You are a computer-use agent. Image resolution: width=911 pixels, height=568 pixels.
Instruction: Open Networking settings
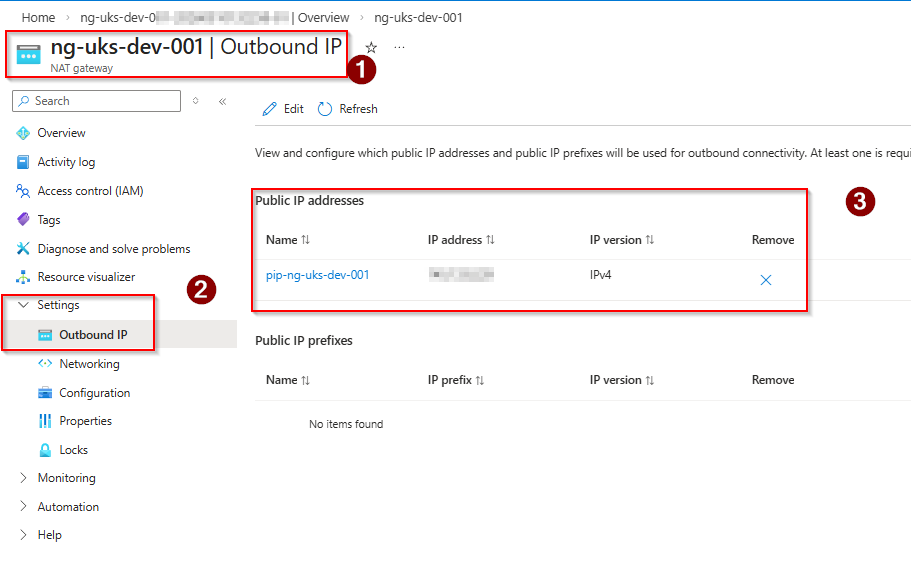click(x=89, y=364)
